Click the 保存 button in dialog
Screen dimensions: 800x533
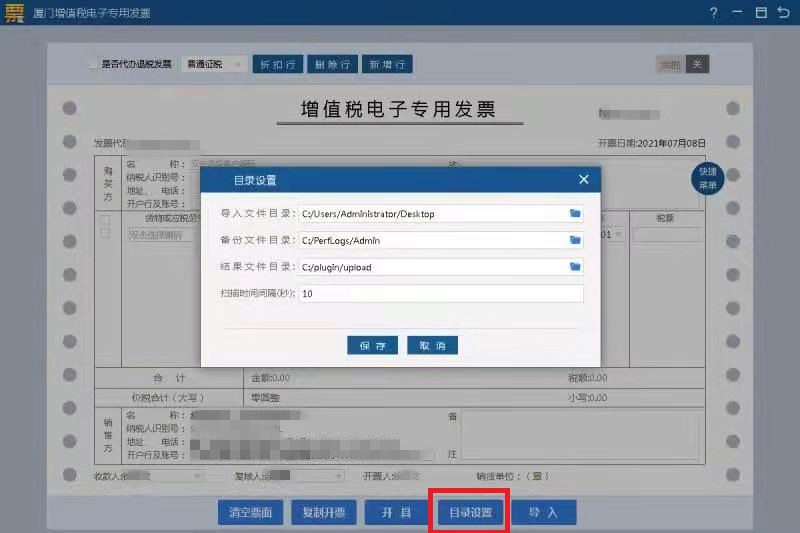372,345
